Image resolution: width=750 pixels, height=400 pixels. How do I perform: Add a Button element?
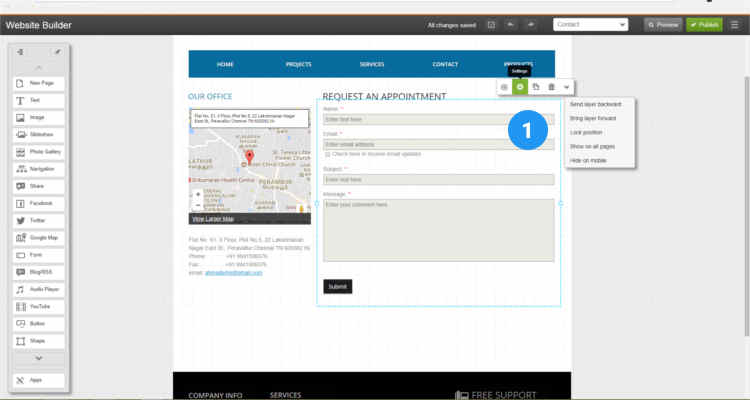39,324
